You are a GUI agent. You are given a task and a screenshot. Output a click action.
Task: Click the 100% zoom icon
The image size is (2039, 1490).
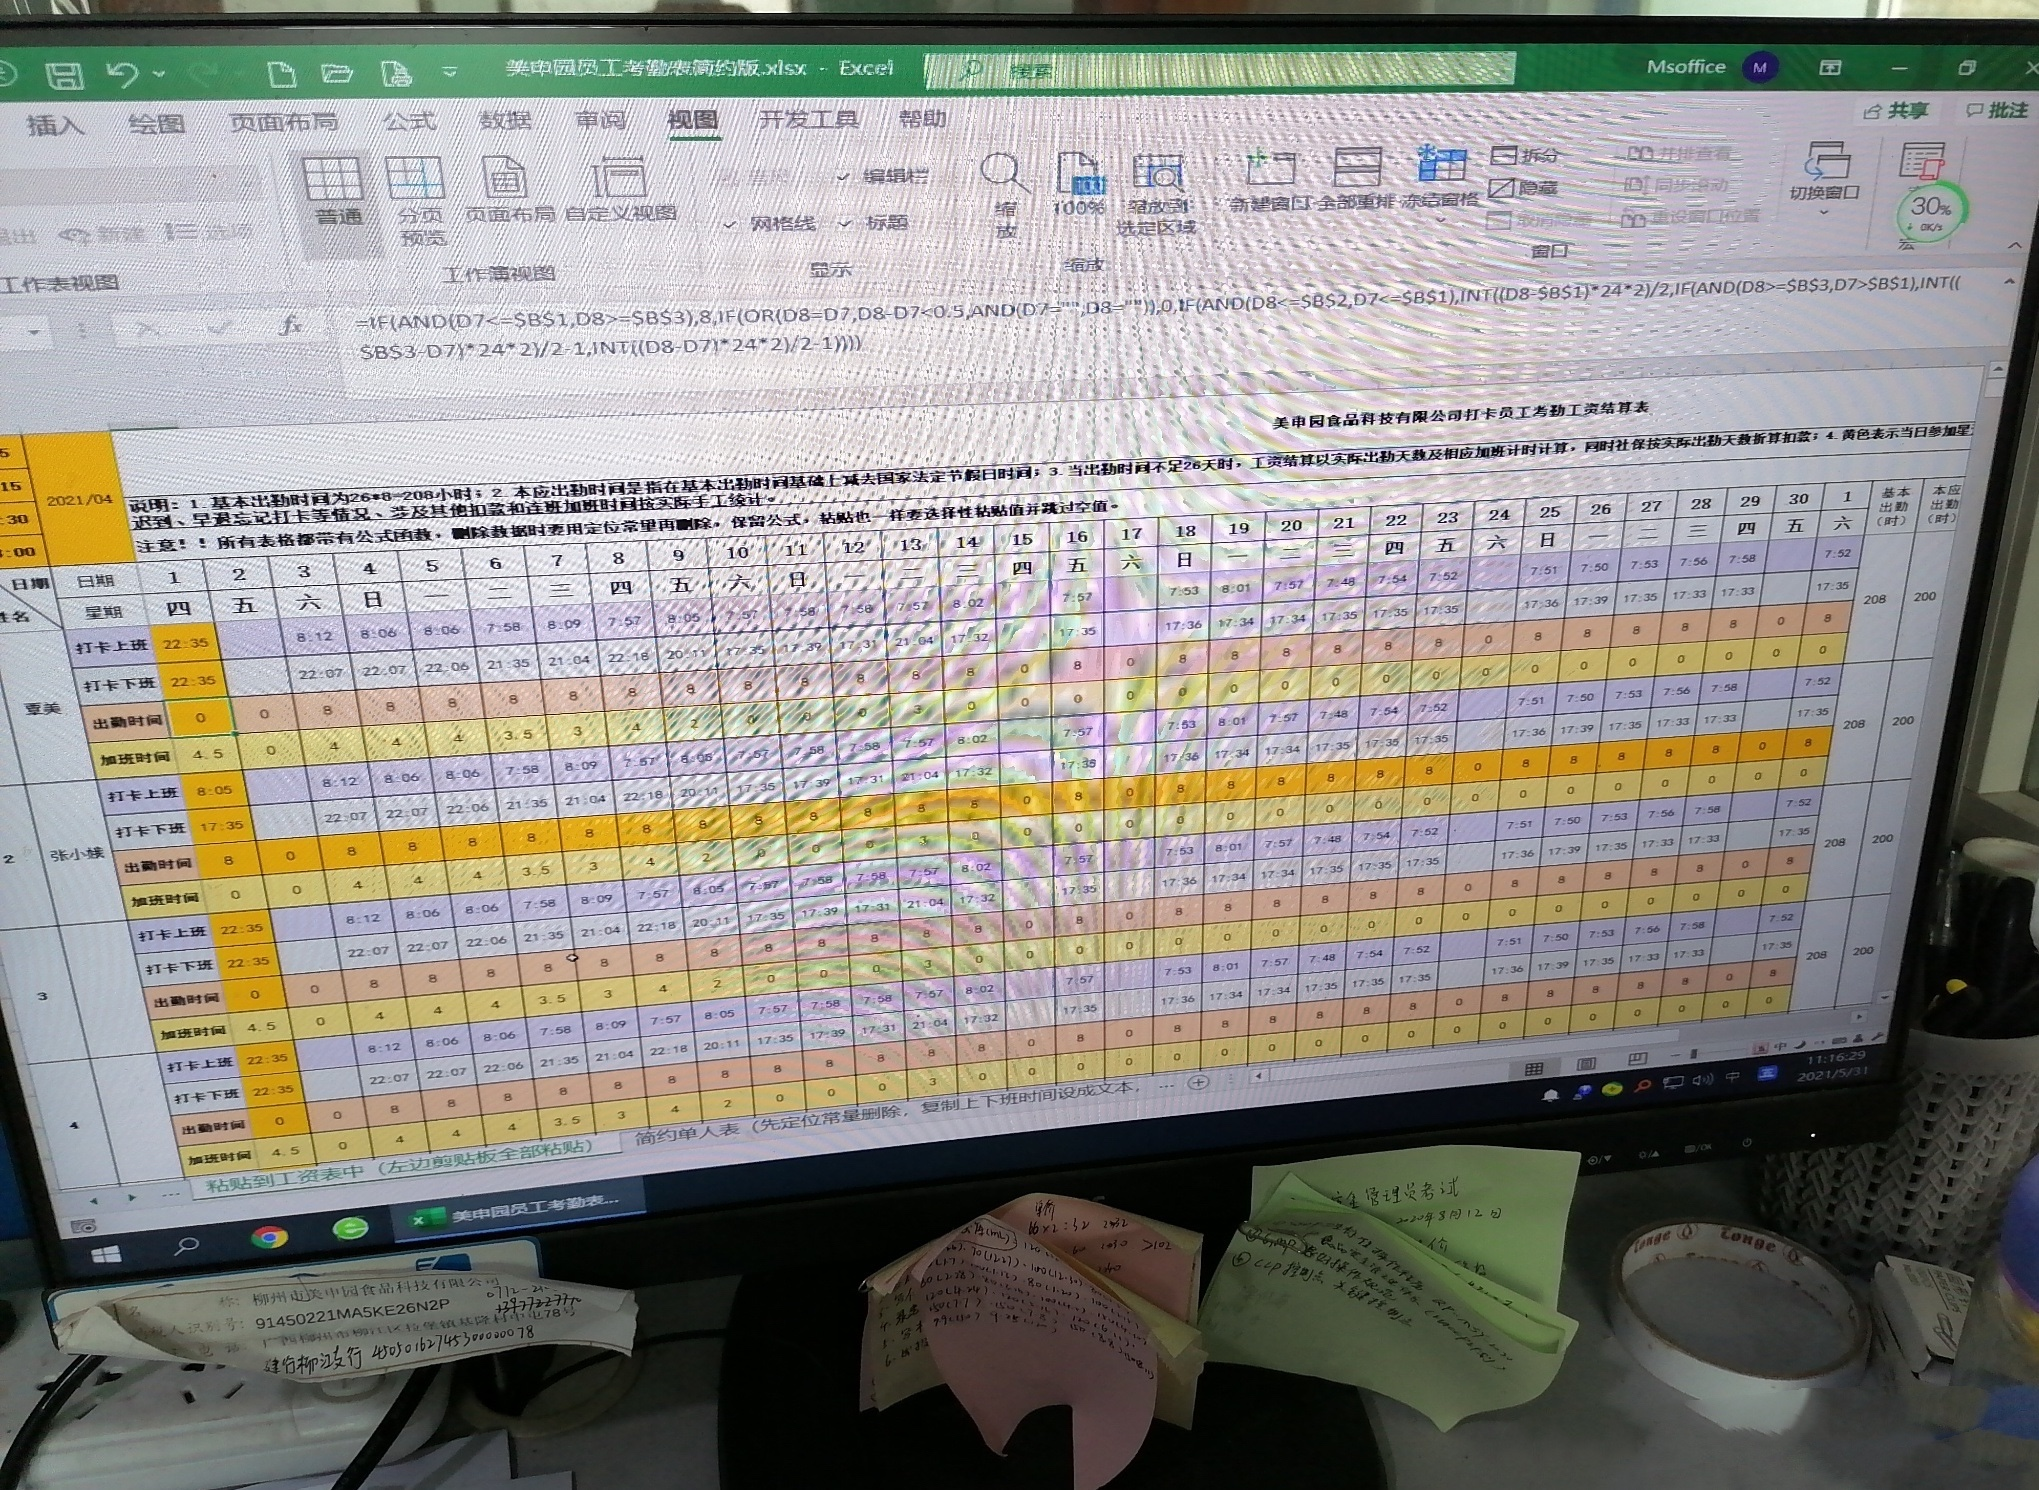pyautogui.click(x=1079, y=184)
